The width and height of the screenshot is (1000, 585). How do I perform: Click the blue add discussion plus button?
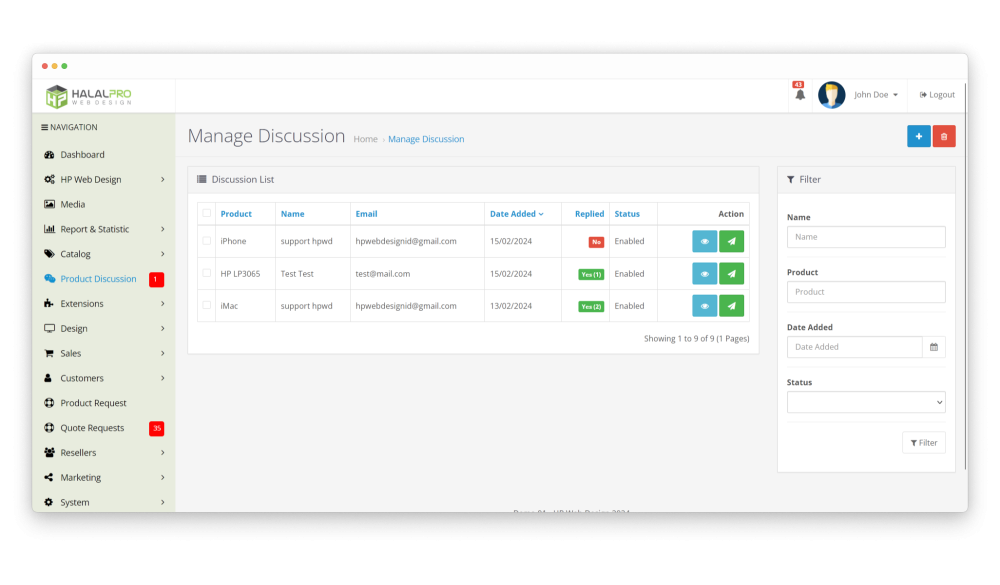pyautogui.click(x=918, y=136)
